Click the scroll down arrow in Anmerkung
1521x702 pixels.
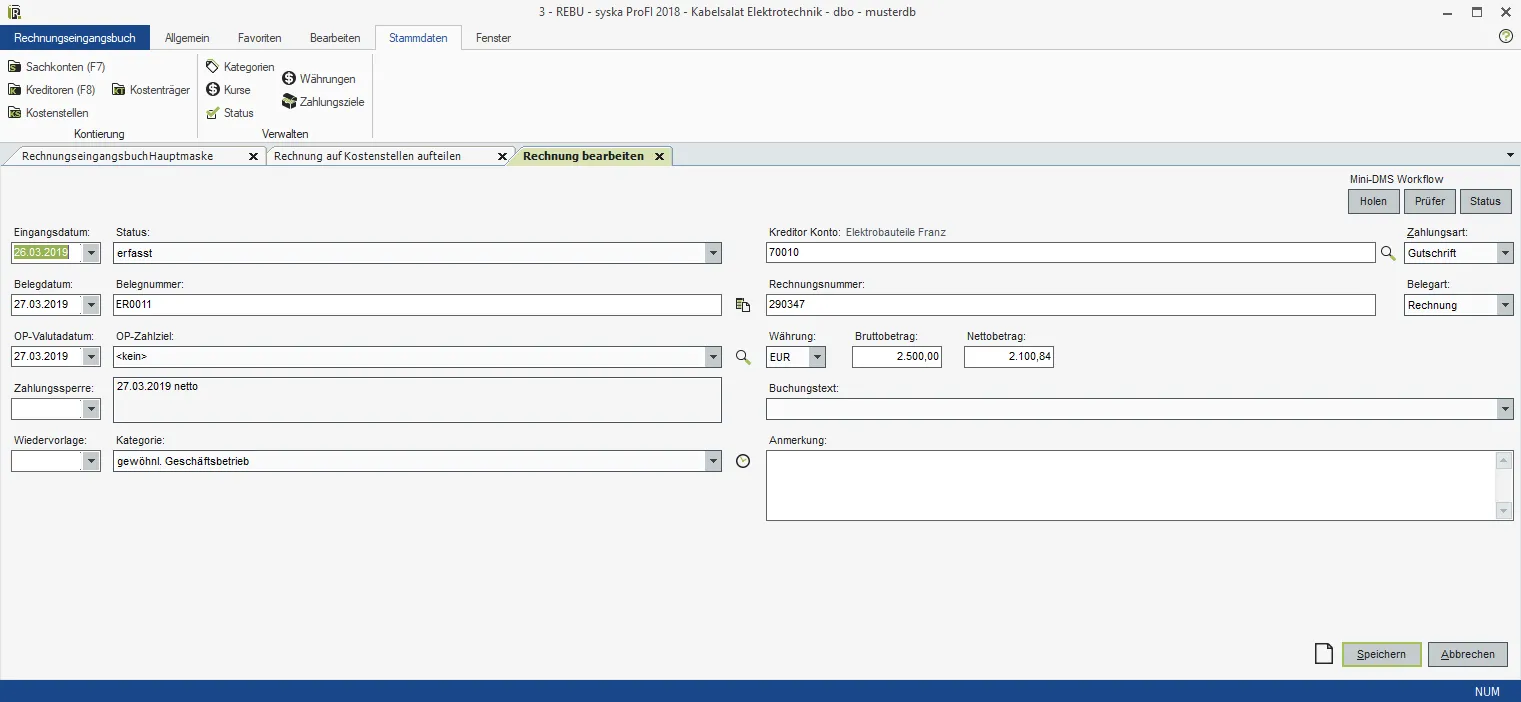coord(1504,511)
